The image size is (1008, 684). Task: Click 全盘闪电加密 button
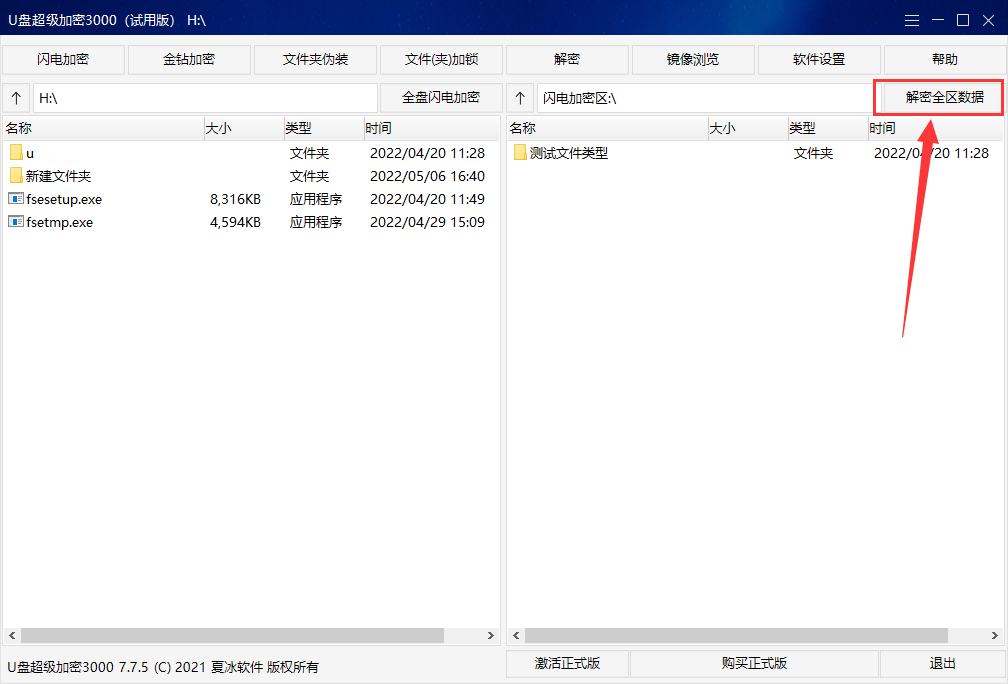coord(441,98)
